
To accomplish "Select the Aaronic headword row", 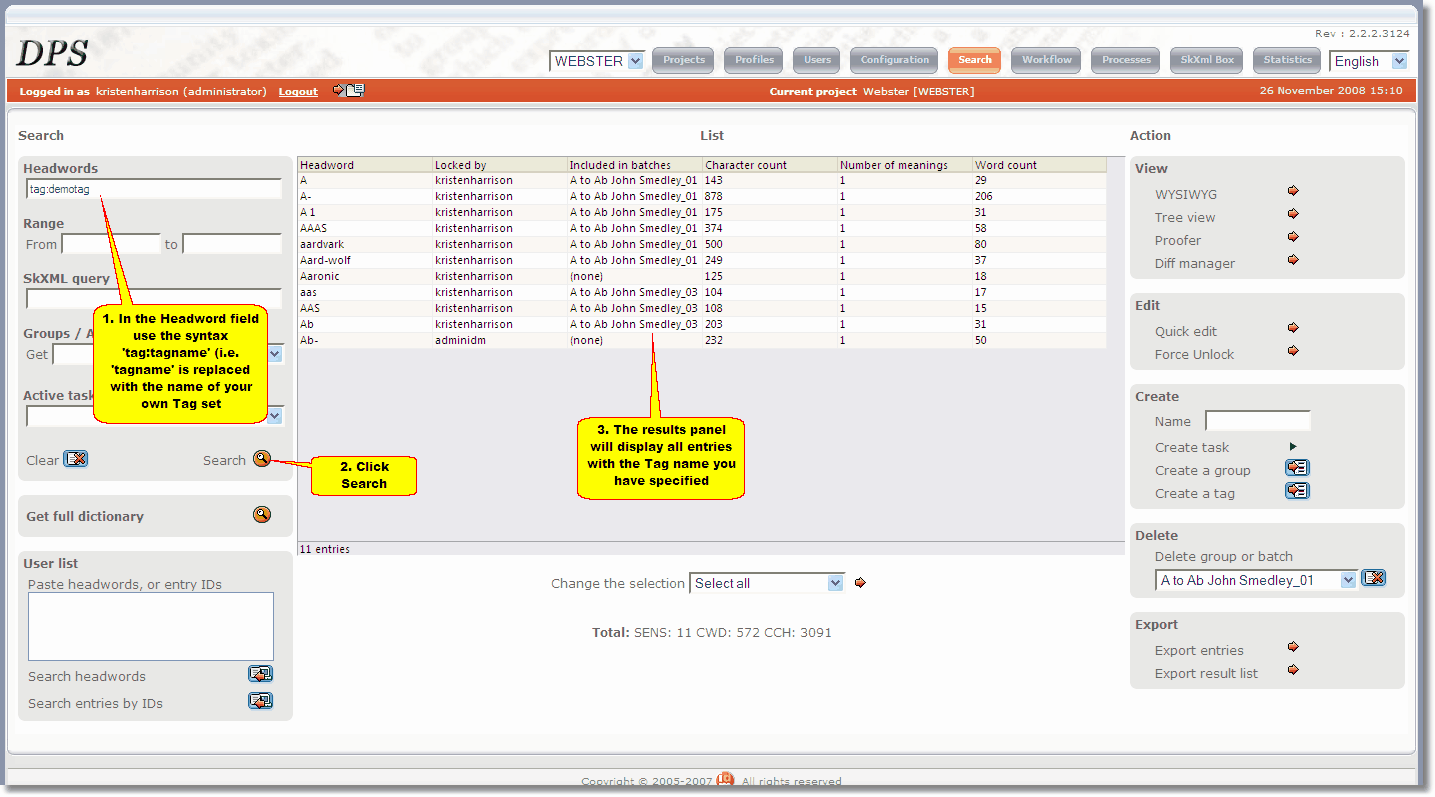I will tap(702, 276).
